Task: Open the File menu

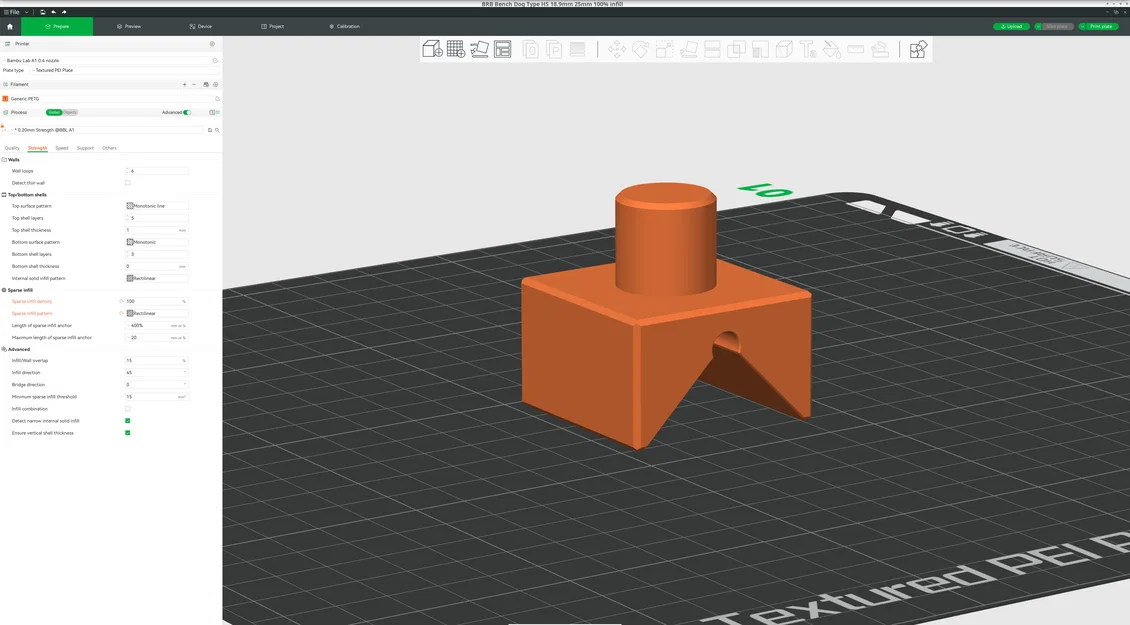Action: point(12,12)
